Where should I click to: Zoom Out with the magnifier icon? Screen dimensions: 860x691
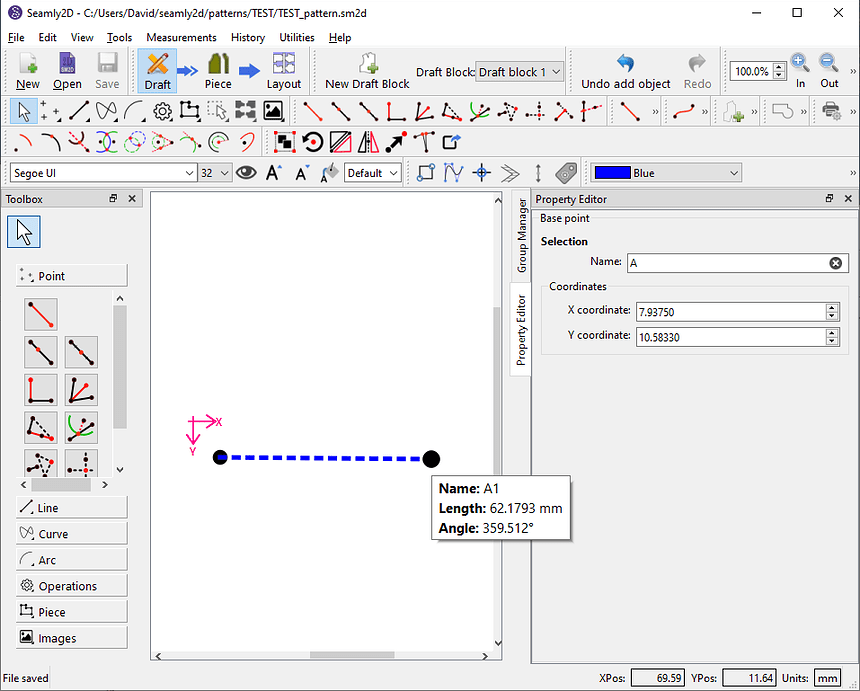pyautogui.click(x=829, y=64)
